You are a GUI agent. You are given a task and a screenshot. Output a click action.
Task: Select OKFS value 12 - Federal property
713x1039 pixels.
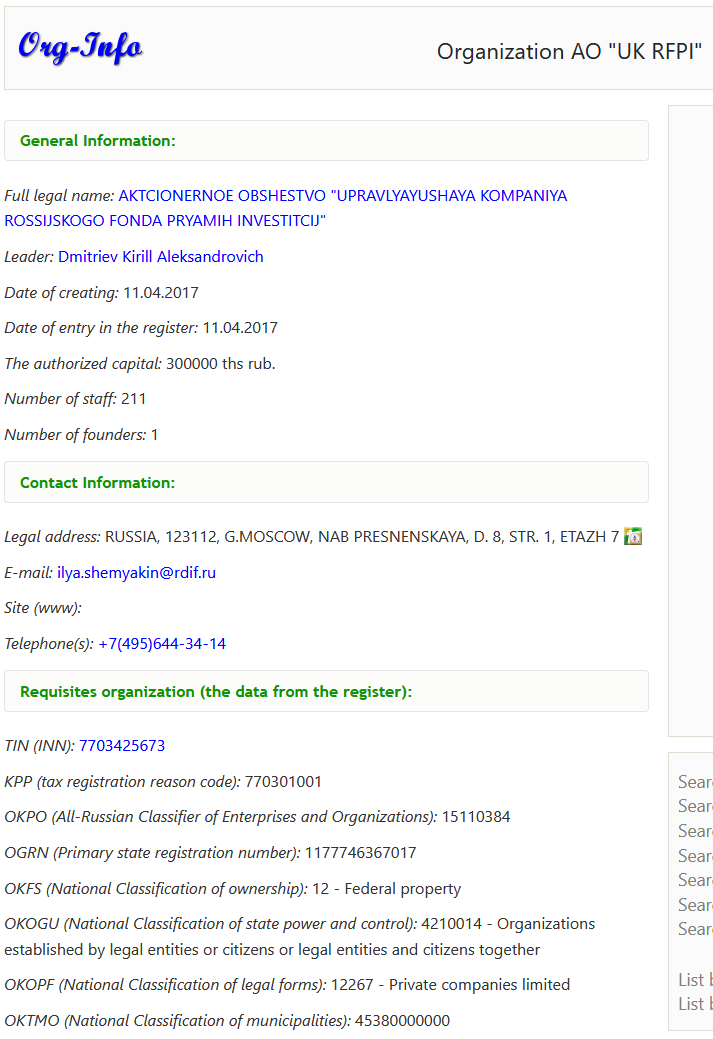(386, 889)
